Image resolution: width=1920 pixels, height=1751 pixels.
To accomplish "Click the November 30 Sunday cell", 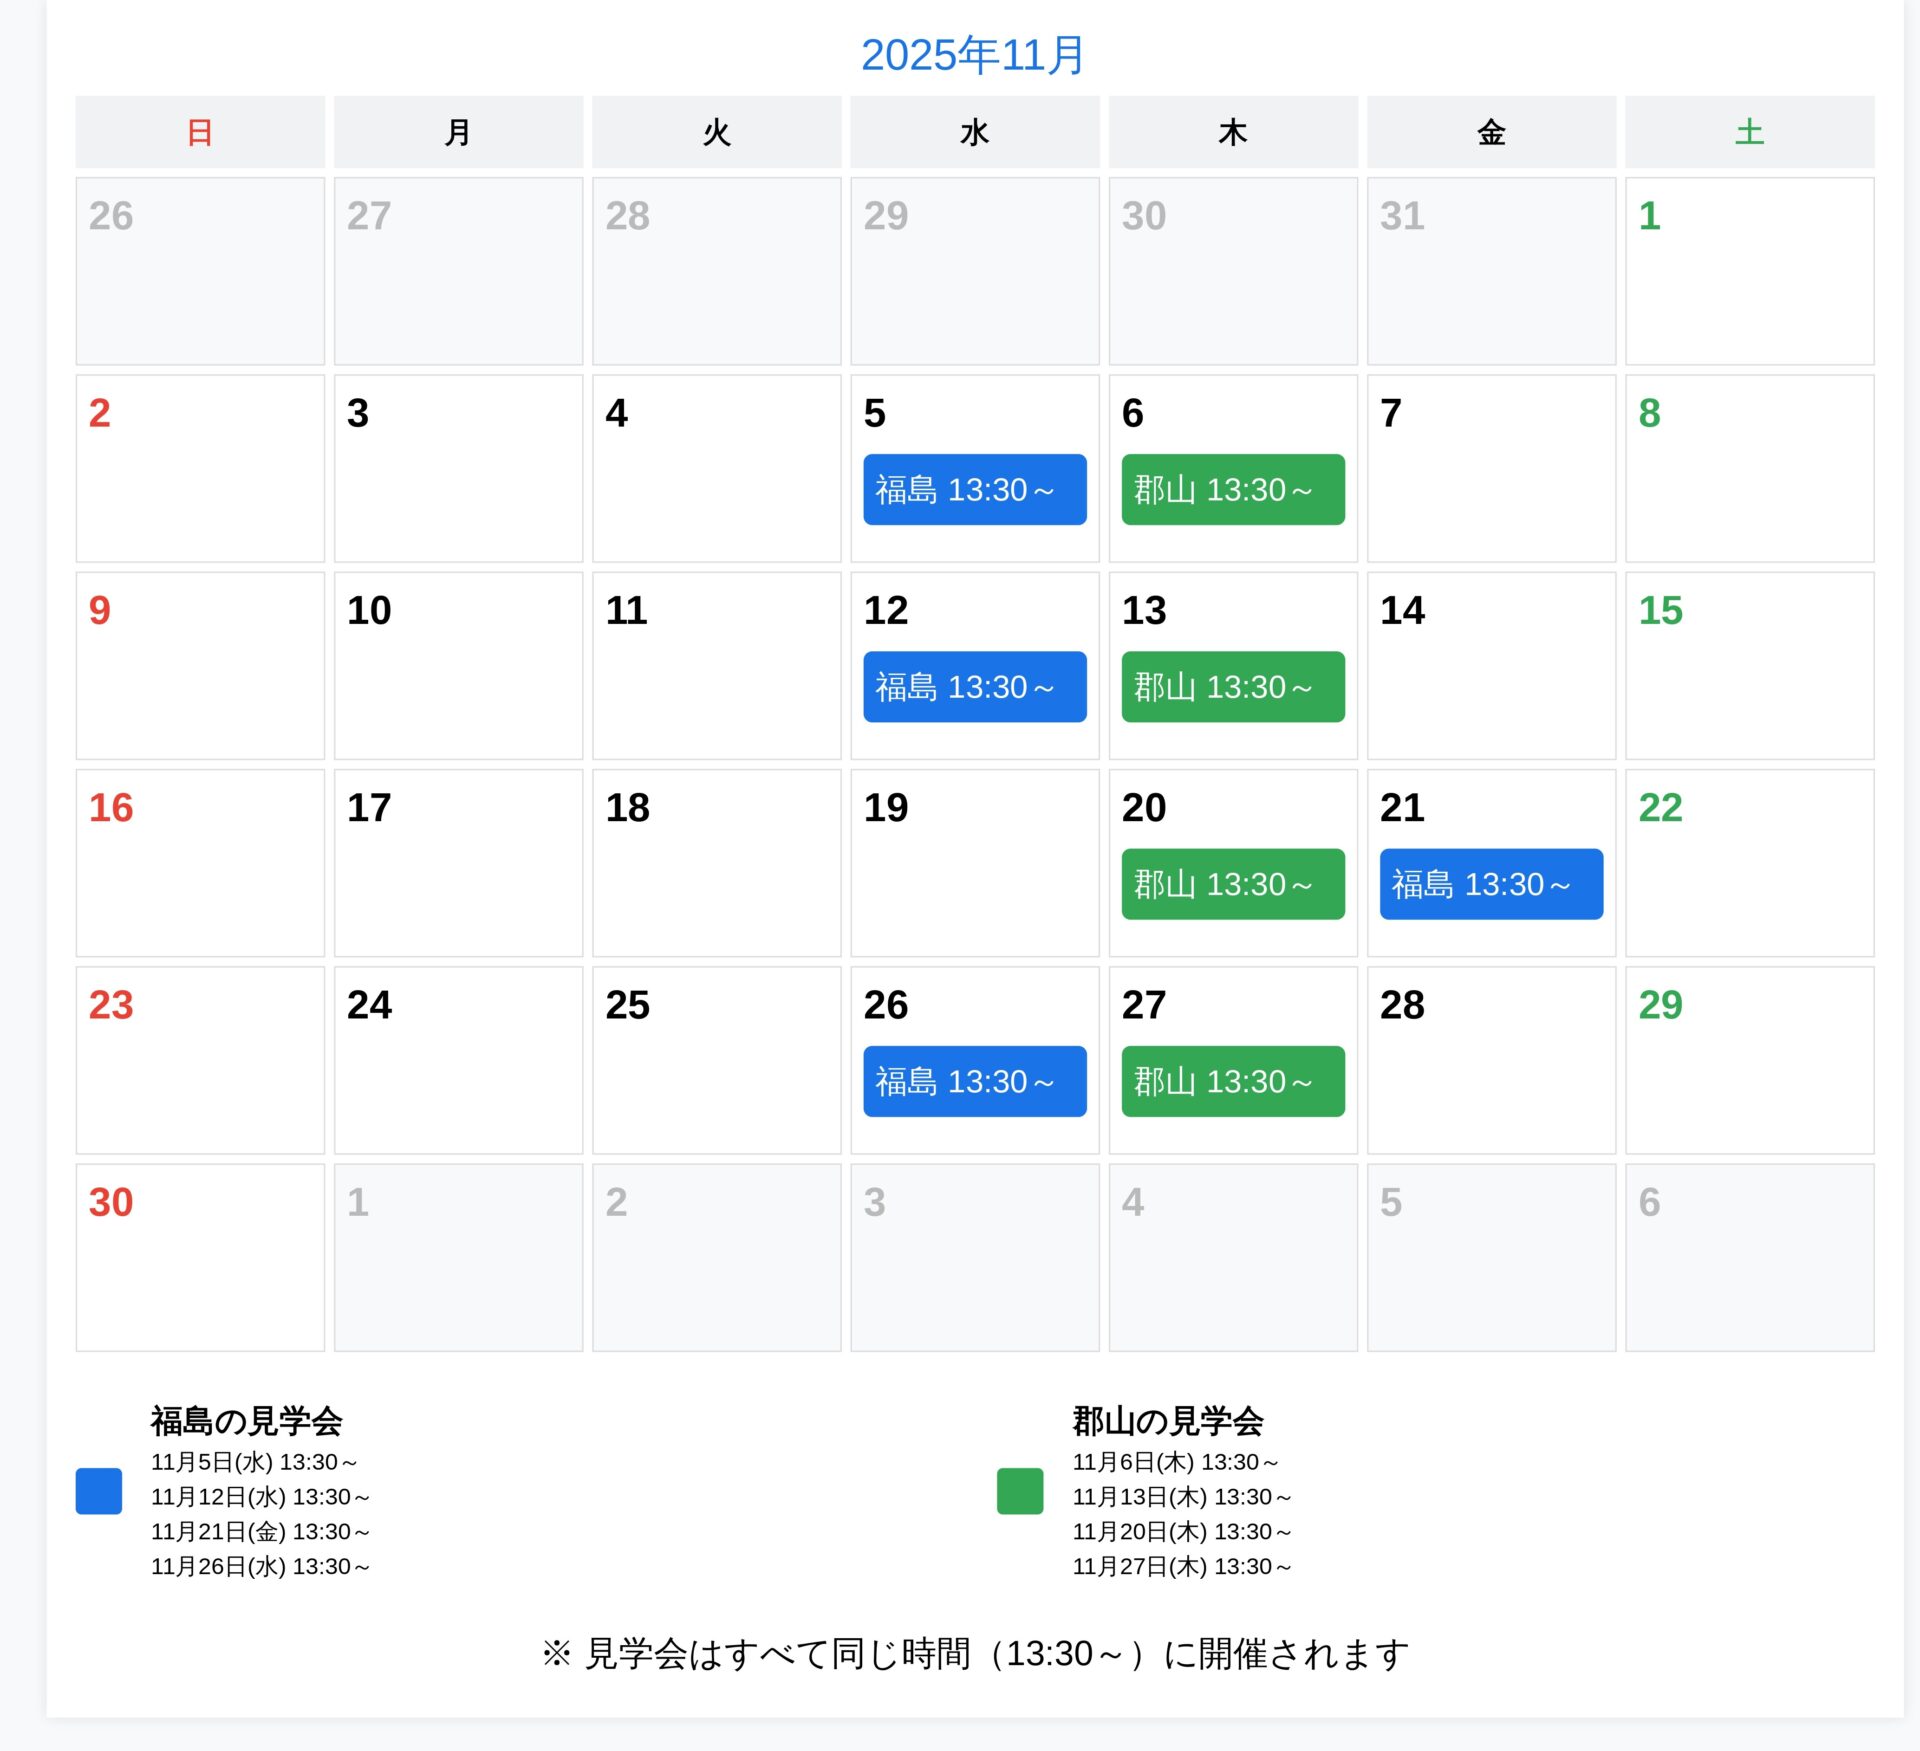I will click(x=199, y=1257).
